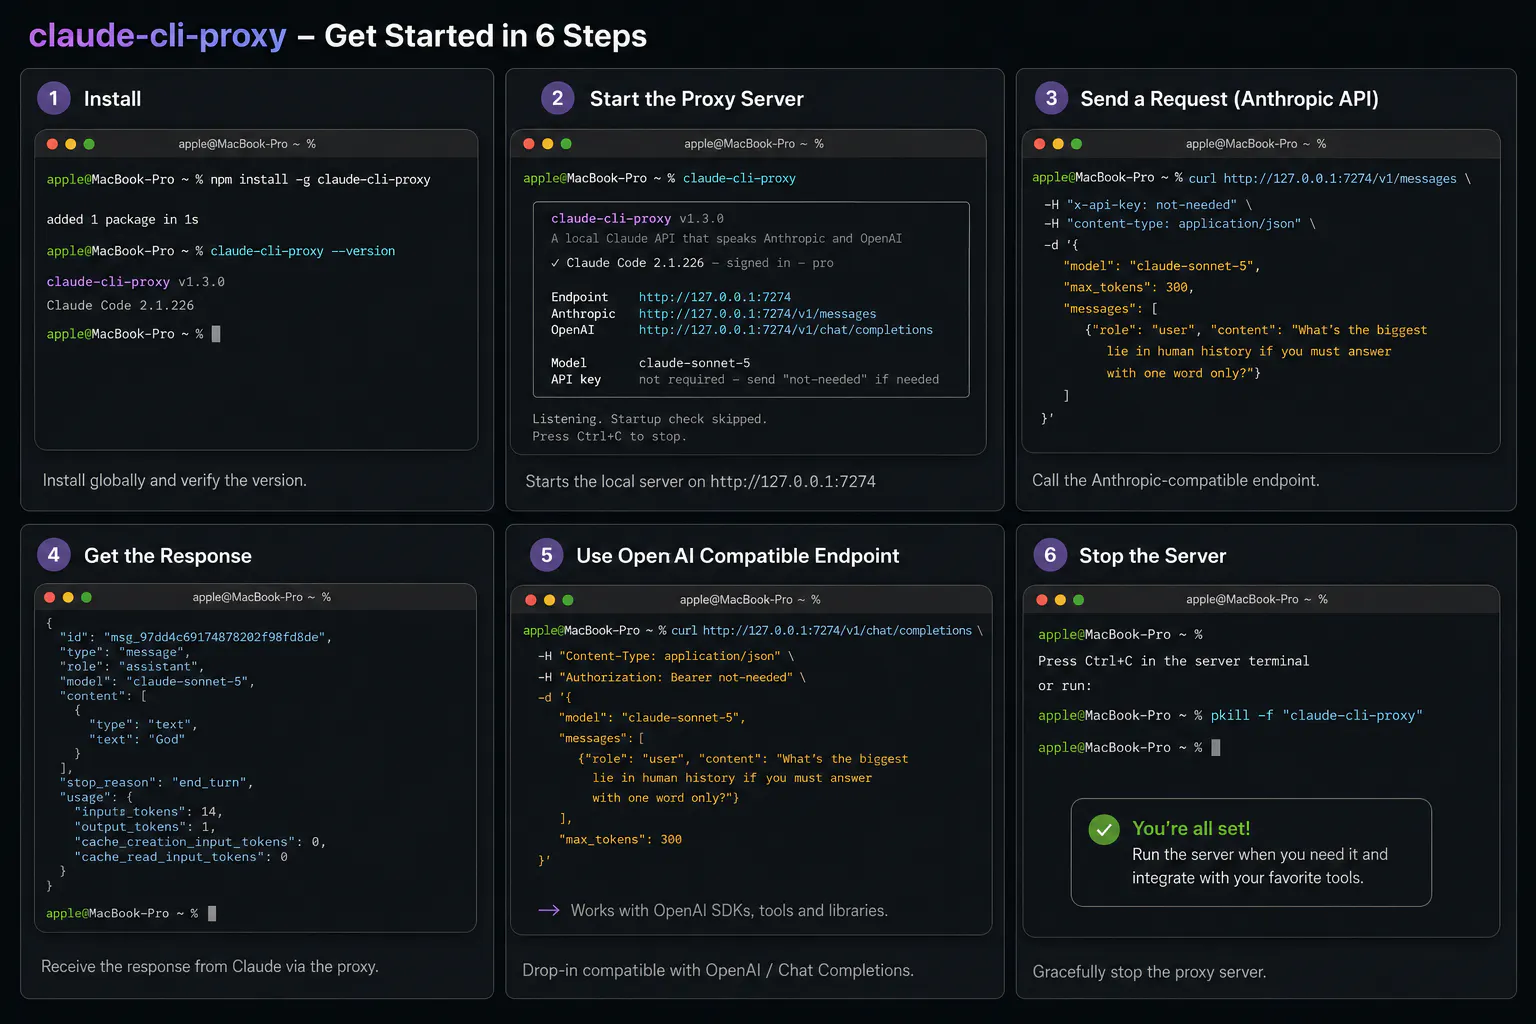Select 'Claude Code 2.1.226' in the Install terminal

click(x=120, y=306)
